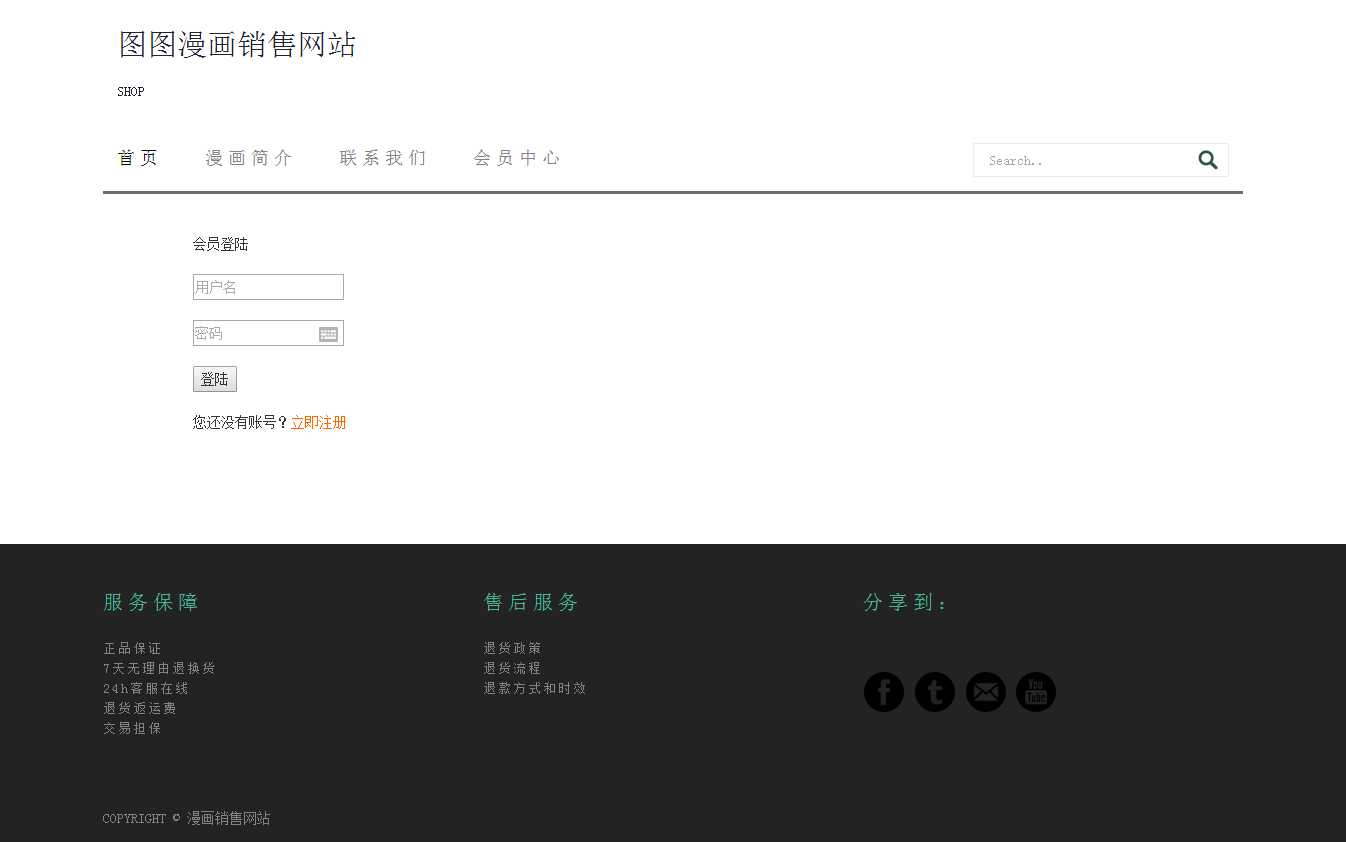Image resolution: width=1346 pixels, height=842 pixels.
Task: Click the virtual keyboard icon in password field
Action: click(328, 334)
